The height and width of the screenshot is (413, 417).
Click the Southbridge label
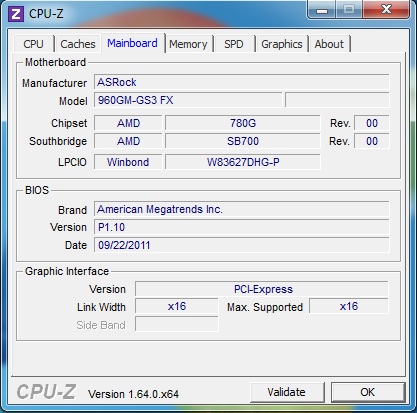pos(58,141)
